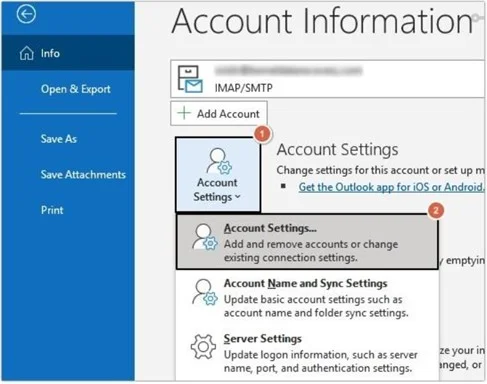Click the Add Account button
Screen dimensions: 487x384
[x=219, y=114]
